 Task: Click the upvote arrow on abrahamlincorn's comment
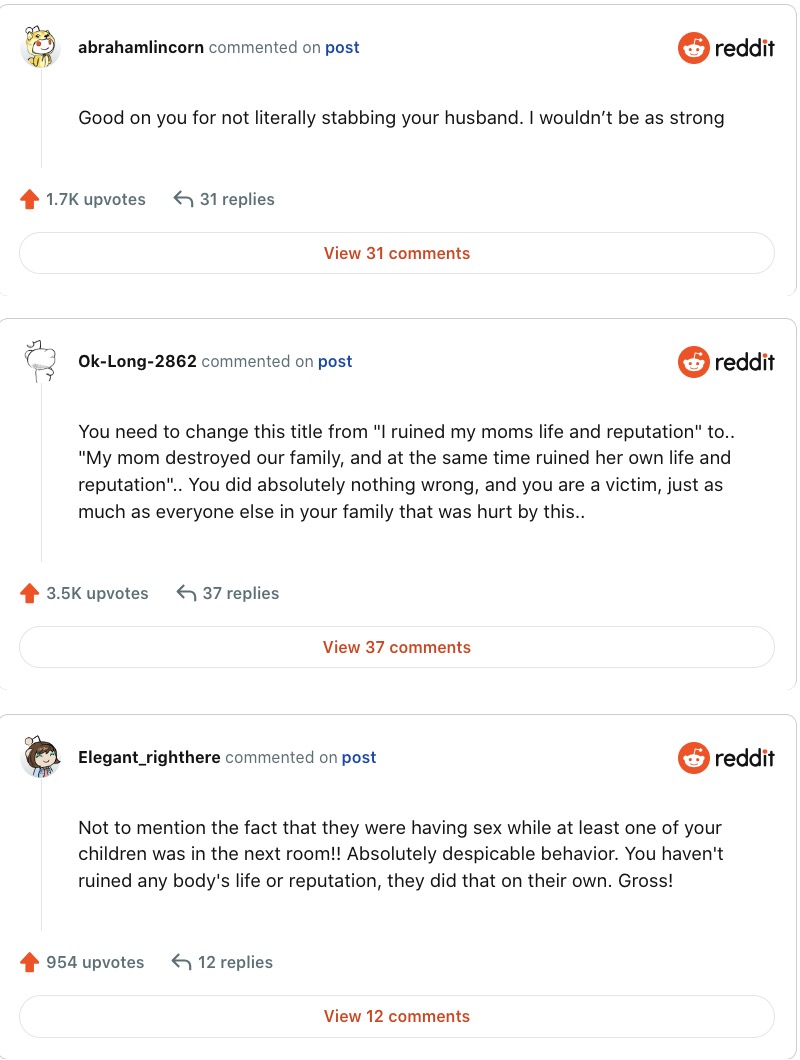(30, 199)
